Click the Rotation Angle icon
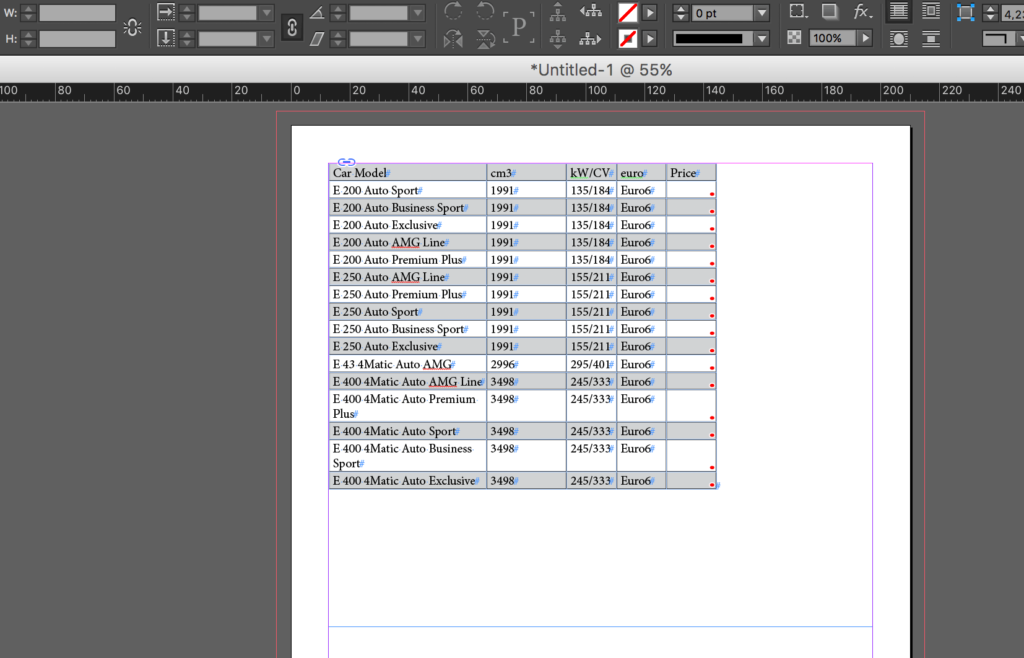The image size is (1024, 658). pyautogui.click(x=317, y=12)
